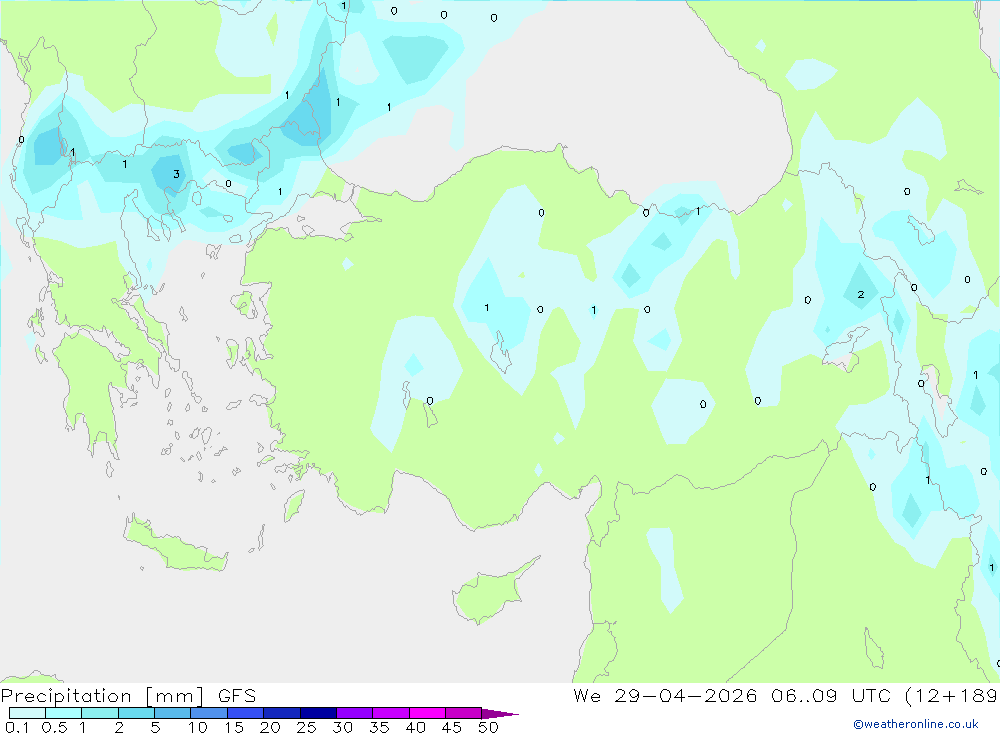Select the 1–2 mm legend color swatch
This screenshot has height=733, width=1000.
pyautogui.click(x=100, y=713)
